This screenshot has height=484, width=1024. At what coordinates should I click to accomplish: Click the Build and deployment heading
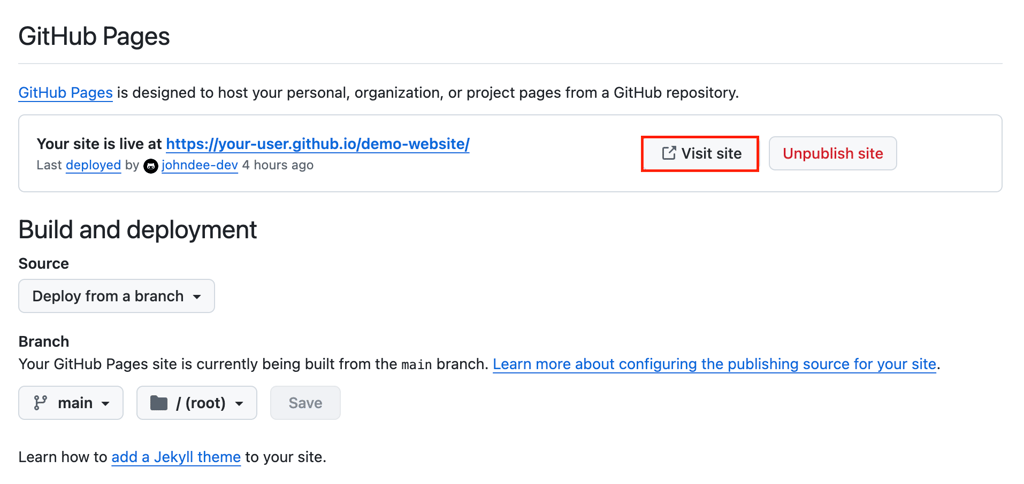(138, 230)
